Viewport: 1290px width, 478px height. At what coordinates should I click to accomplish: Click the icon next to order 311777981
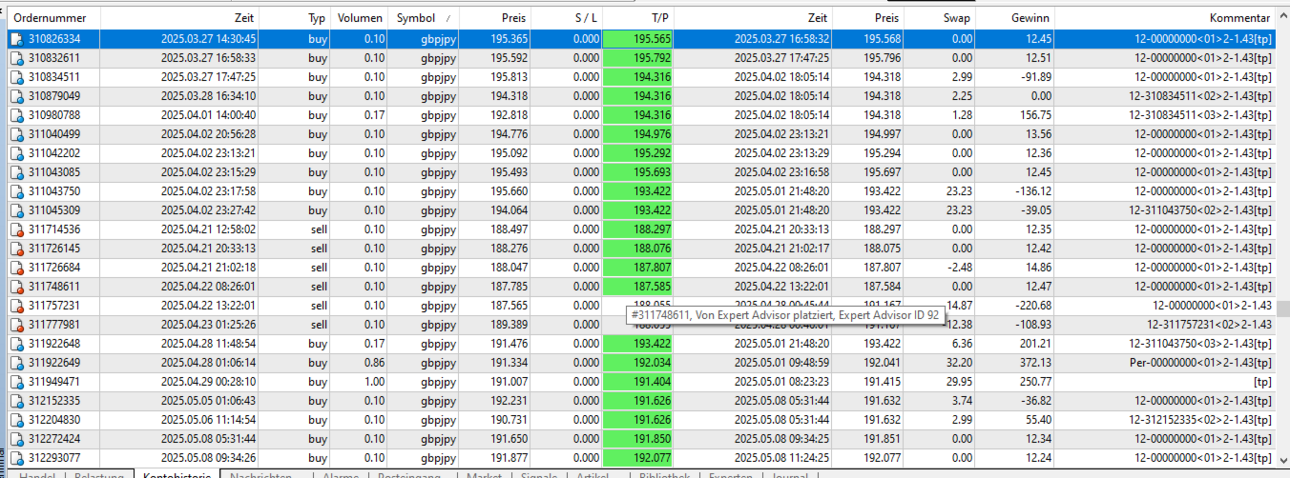coord(17,324)
